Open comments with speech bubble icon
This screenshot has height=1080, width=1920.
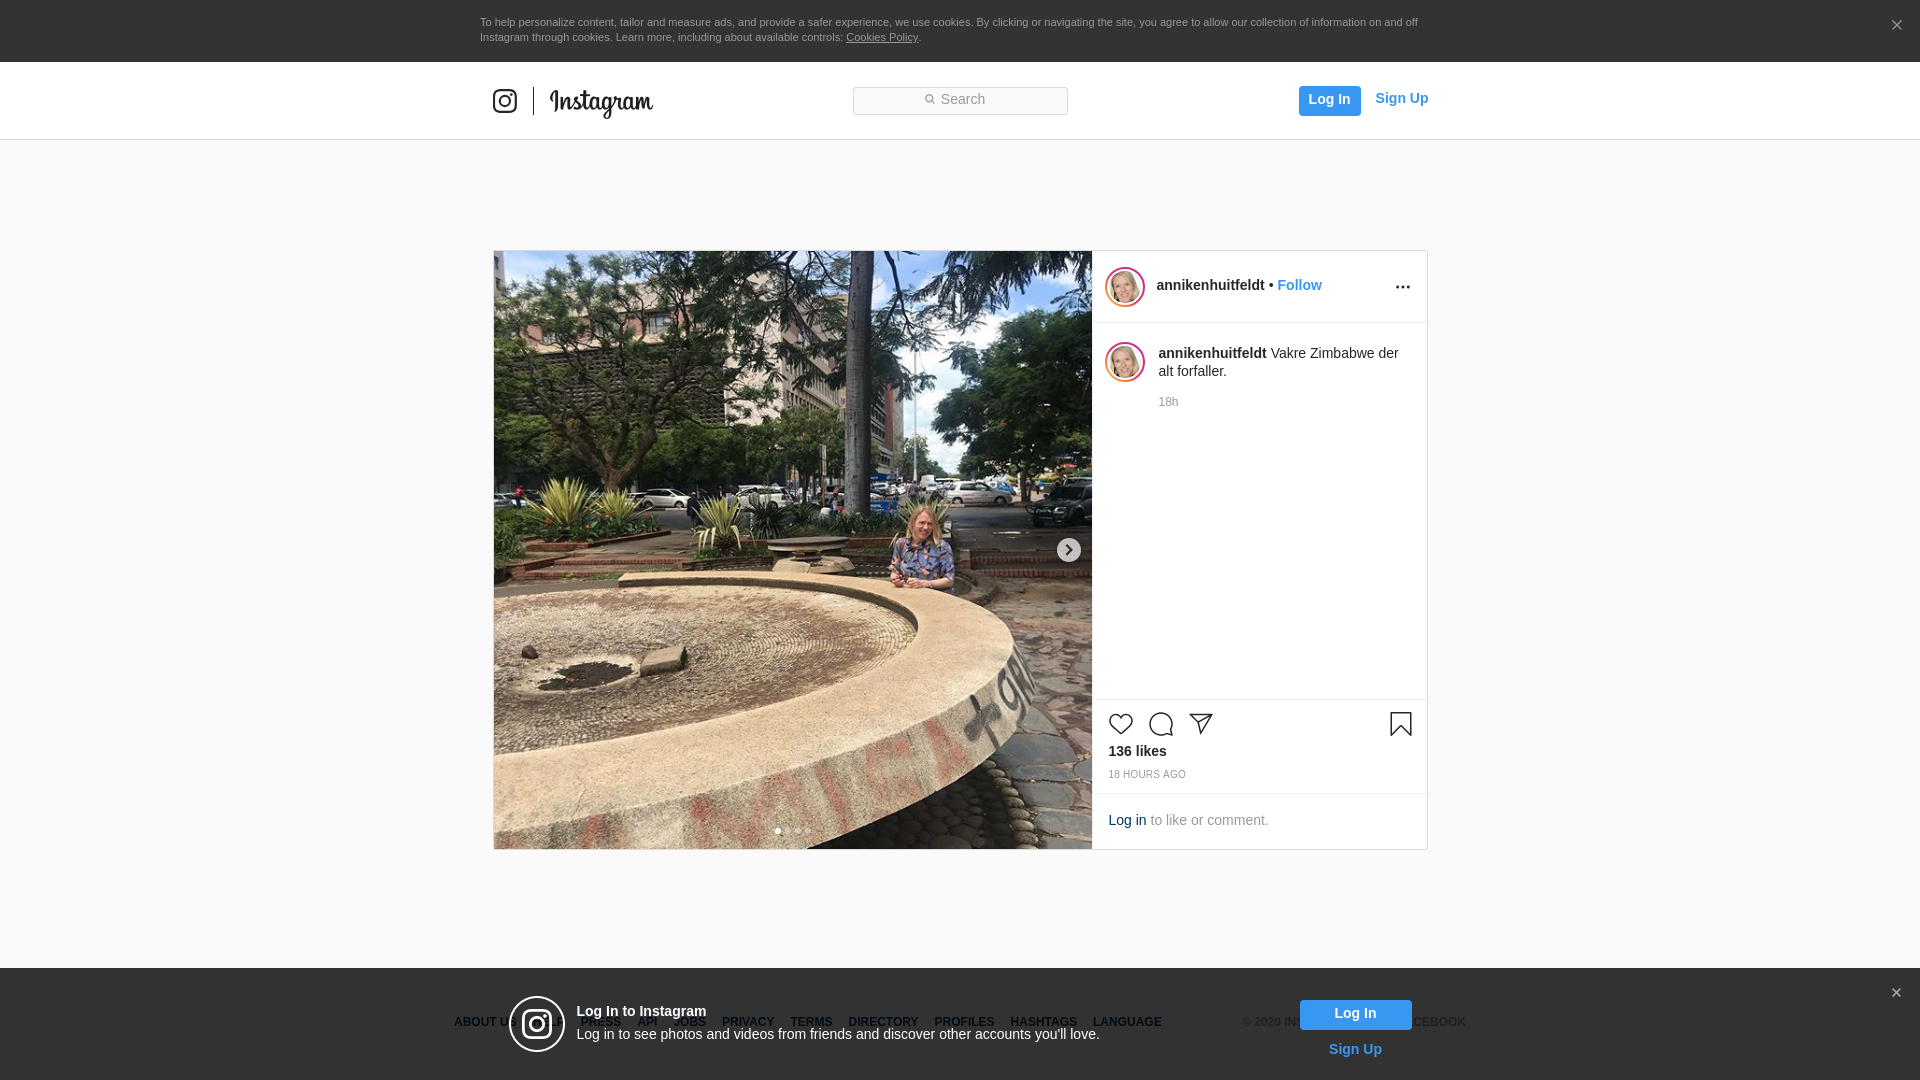pos(1160,724)
